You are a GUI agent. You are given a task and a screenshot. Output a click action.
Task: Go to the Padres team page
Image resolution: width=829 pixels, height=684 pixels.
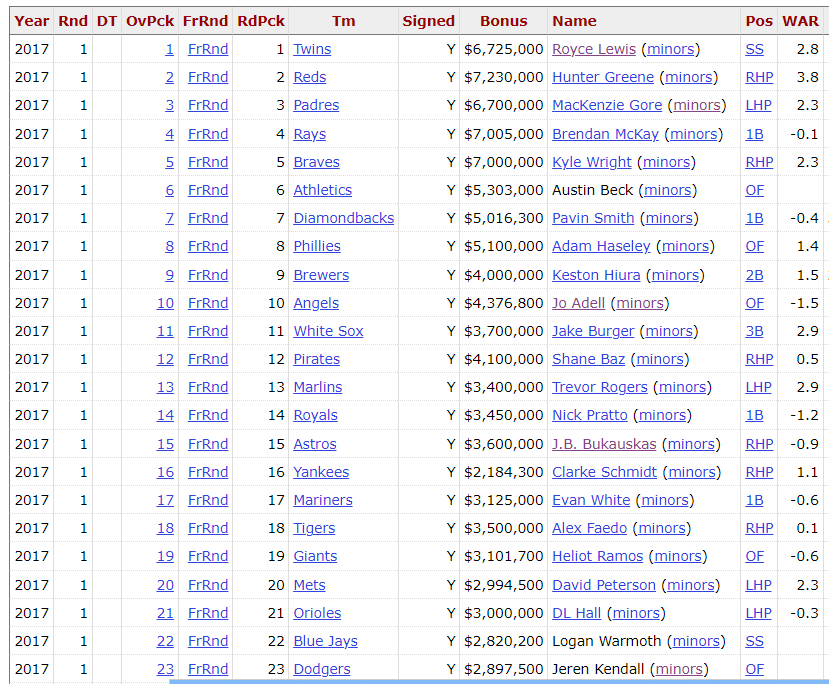[316, 105]
